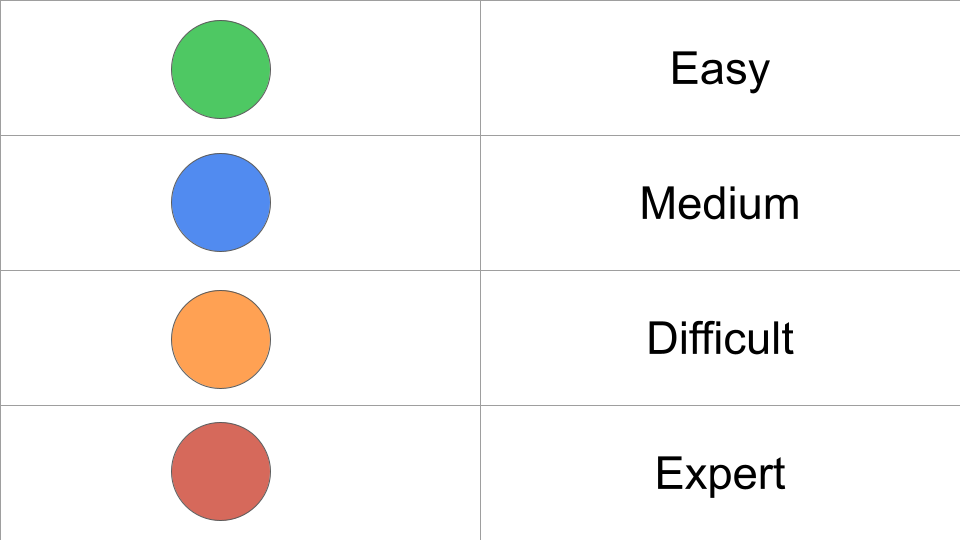
Task: Click the Easy label text
Action: pyautogui.click(x=720, y=69)
